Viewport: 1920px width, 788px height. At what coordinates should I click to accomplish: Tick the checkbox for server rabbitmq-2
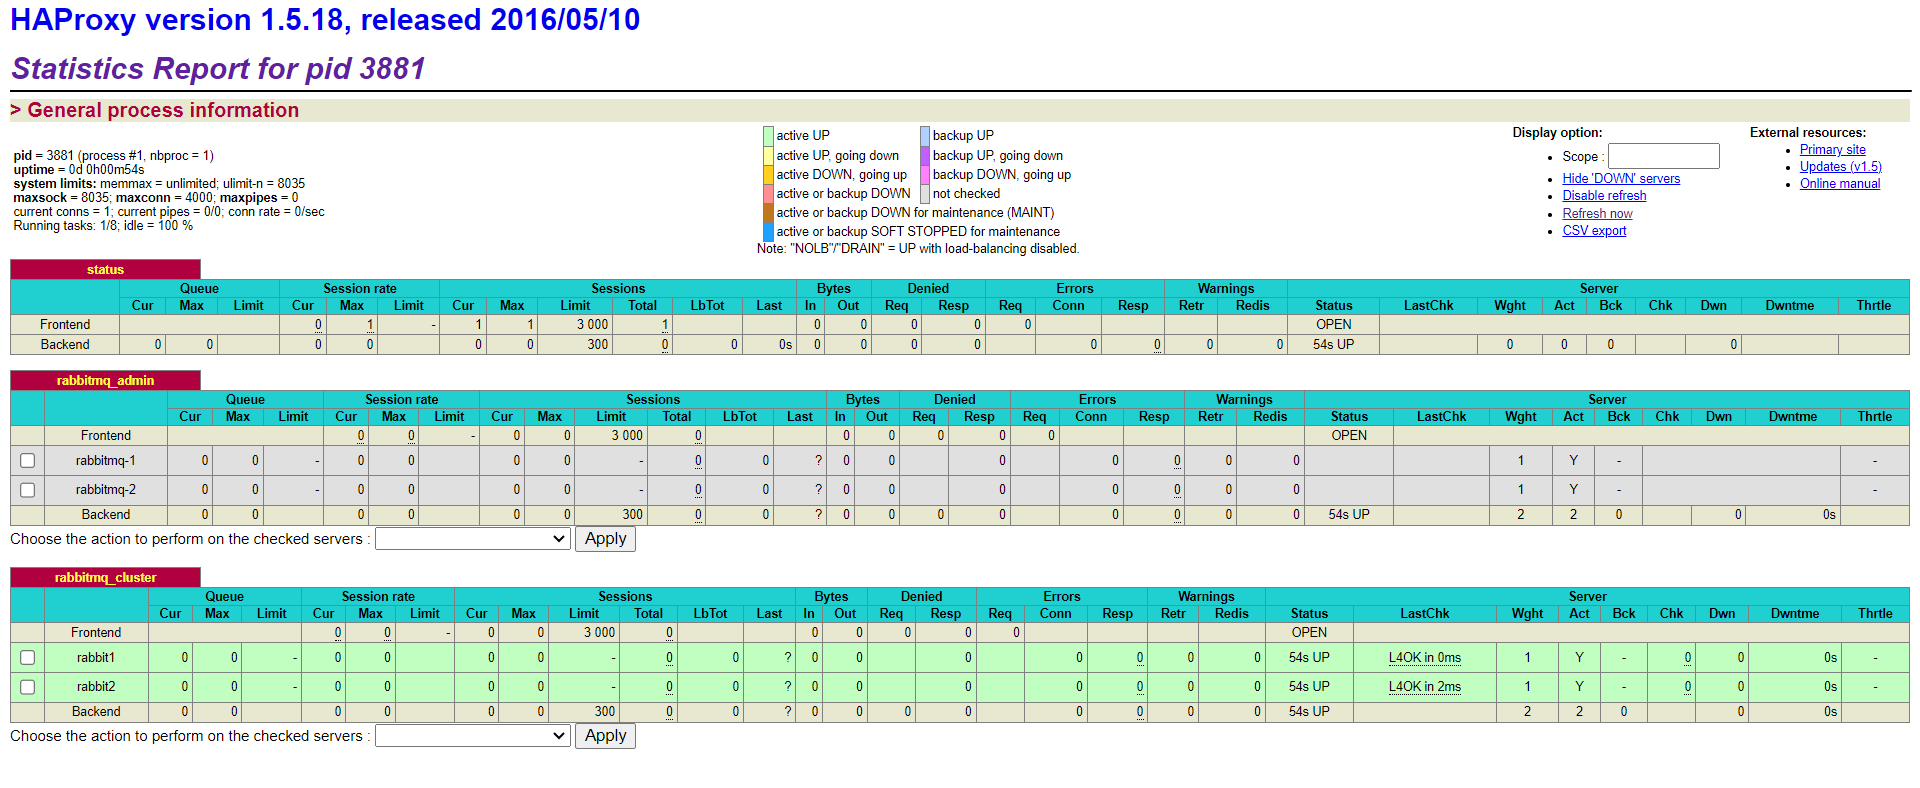(x=27, y=490)
